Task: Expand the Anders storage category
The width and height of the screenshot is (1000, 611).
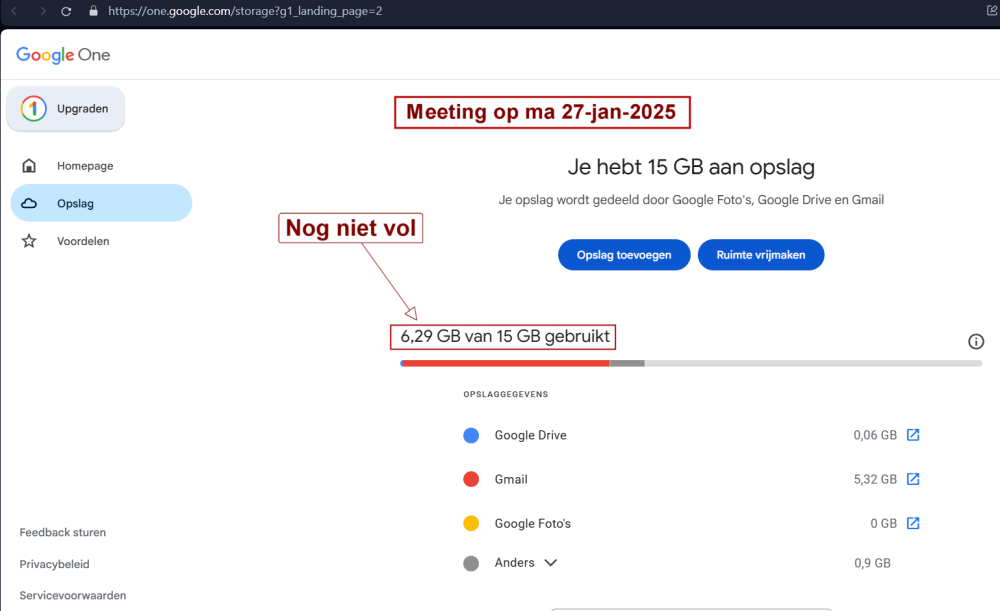Action: [552, 562]
